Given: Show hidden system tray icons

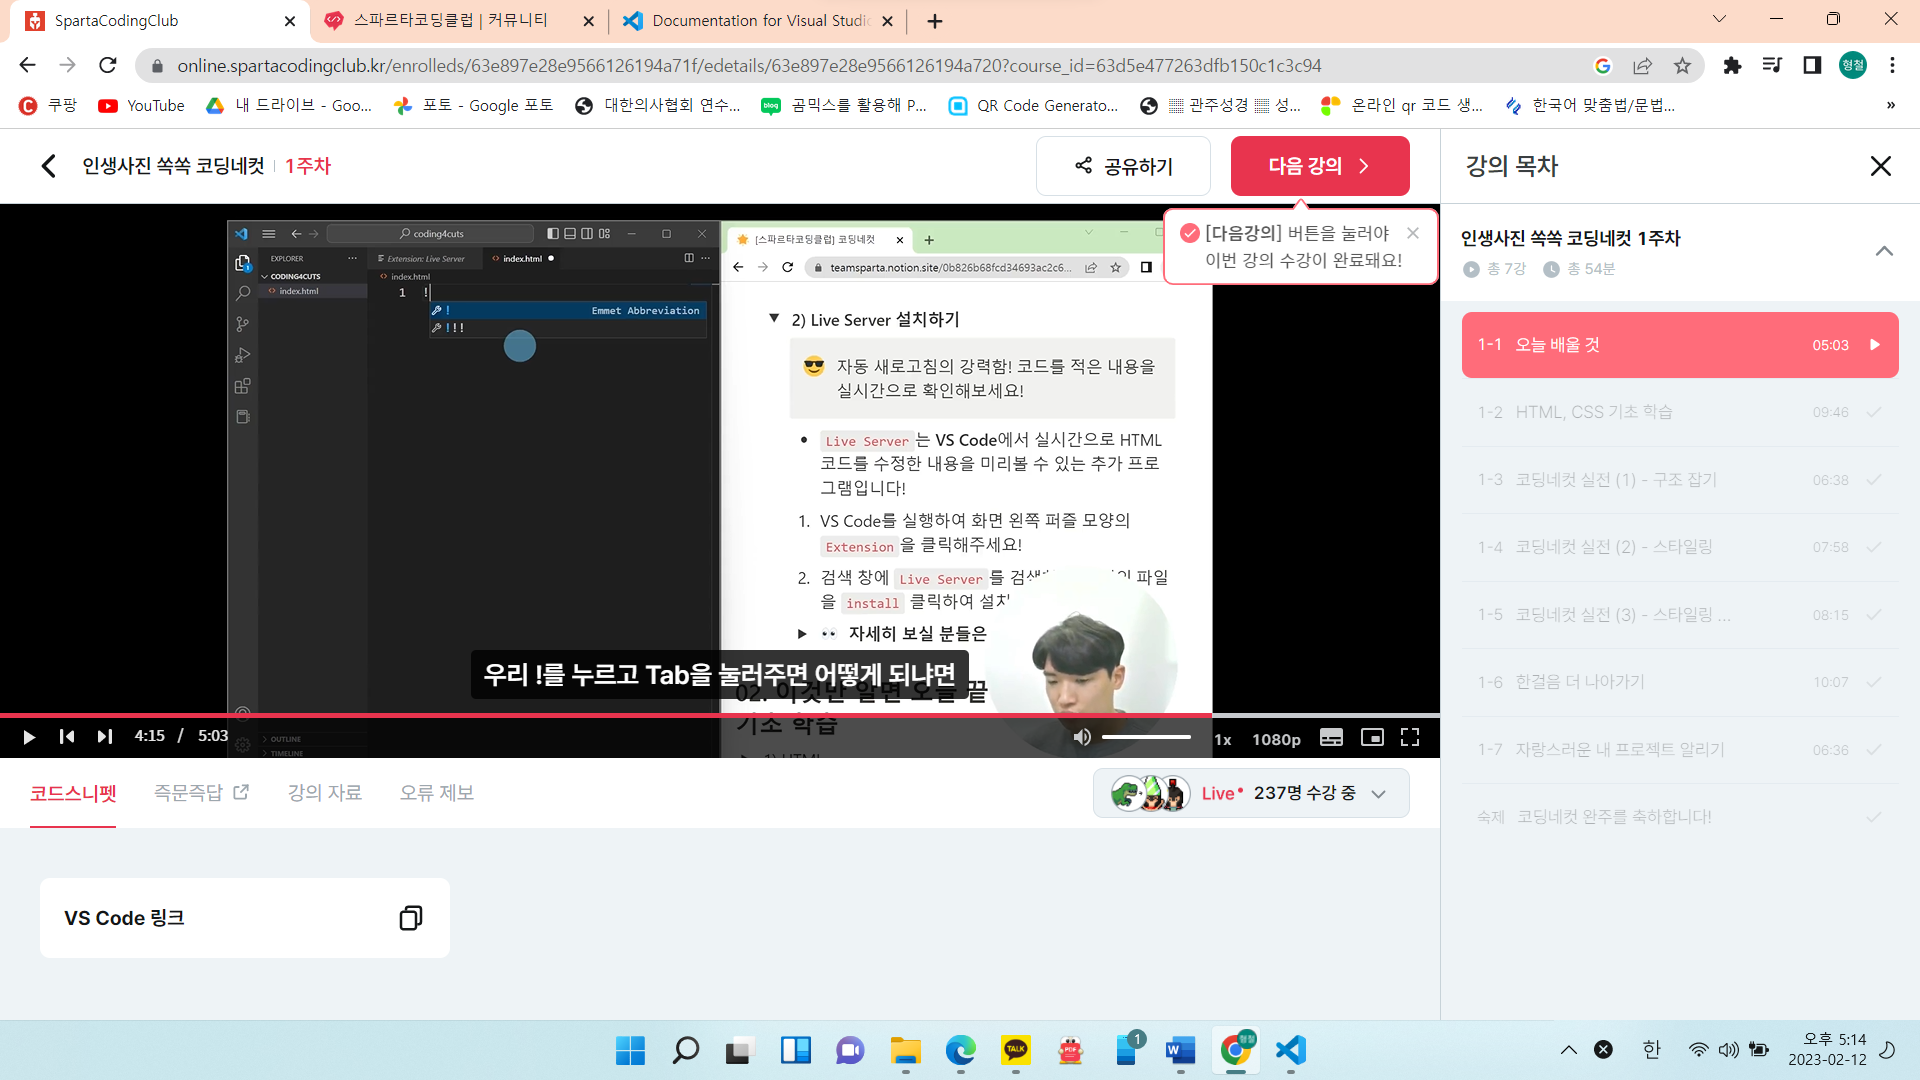Looking at the screenshot, I should click(1568, 1050).
